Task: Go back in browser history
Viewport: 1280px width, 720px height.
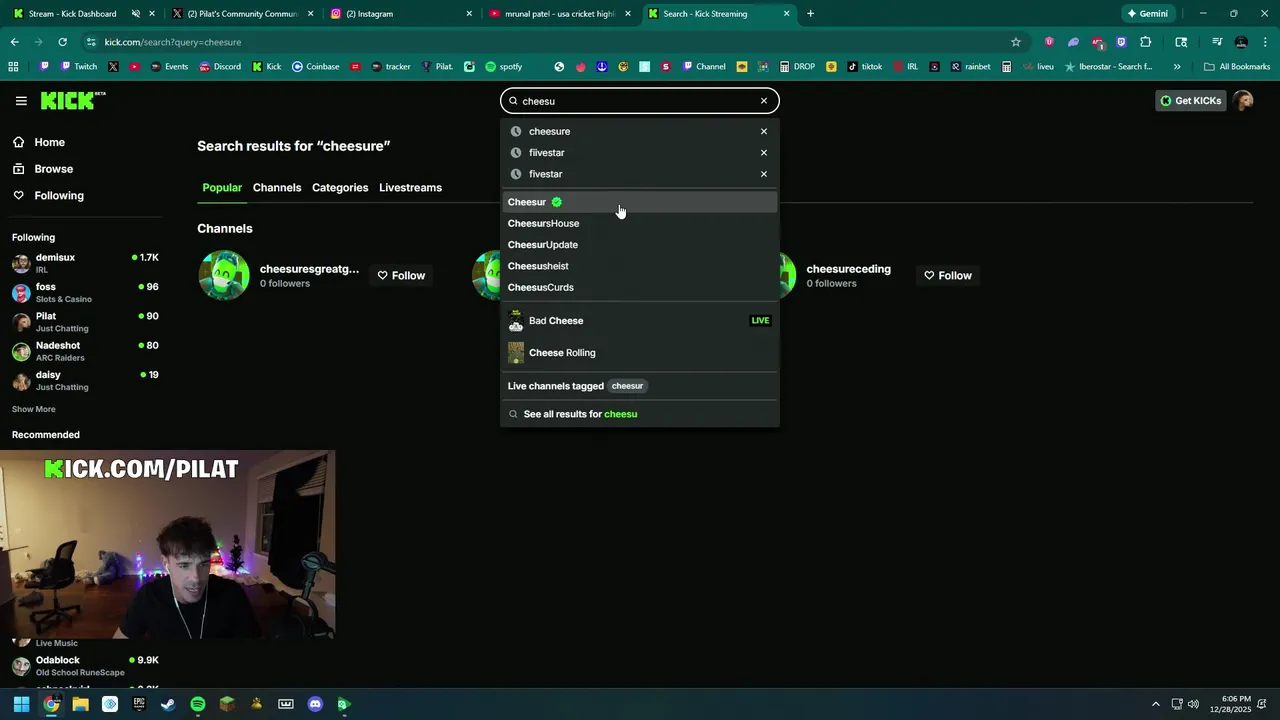Action: point(14,42)
